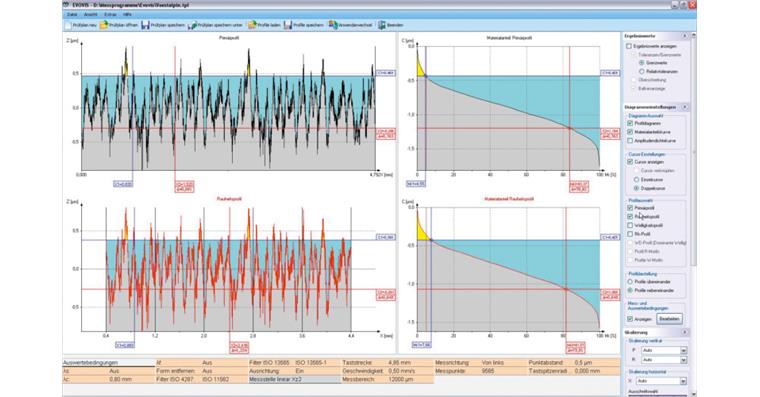The height and width of the screenshot is (397, 760).
Task: Select the Relativtoleranzen radio button
Action: pyautogui.click(x=641, y=72)
